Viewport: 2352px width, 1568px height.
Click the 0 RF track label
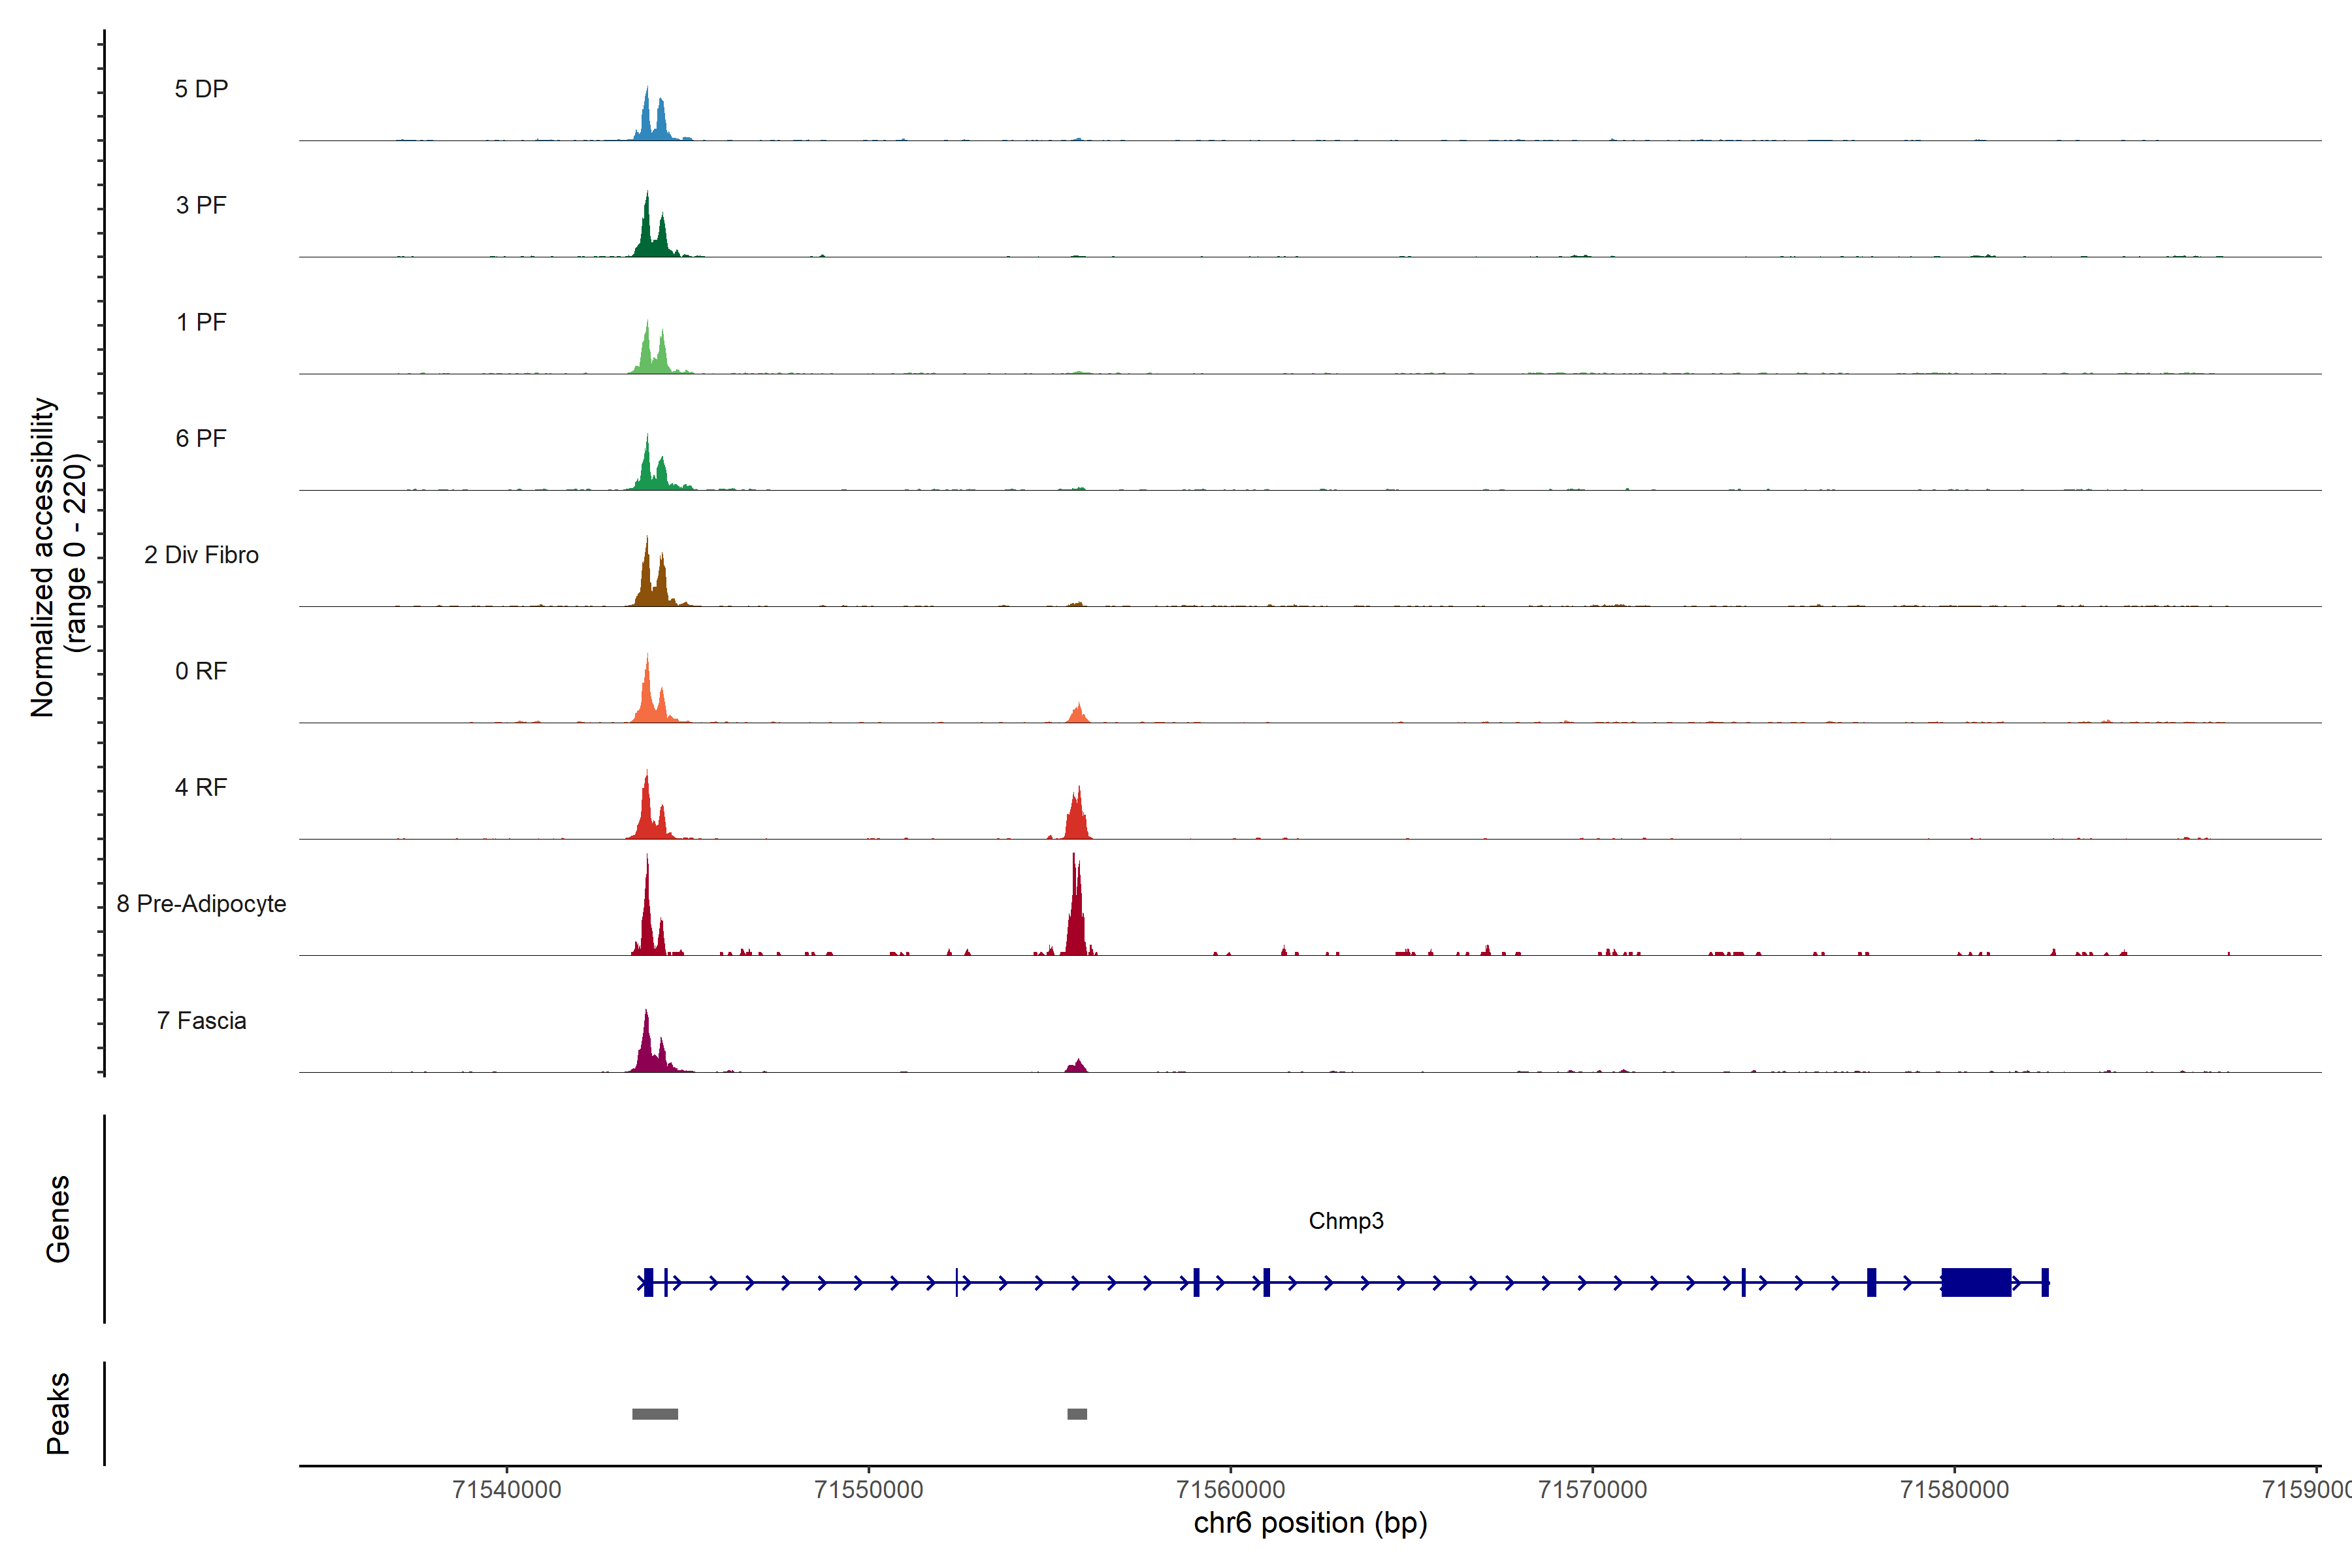click(201, 671)
